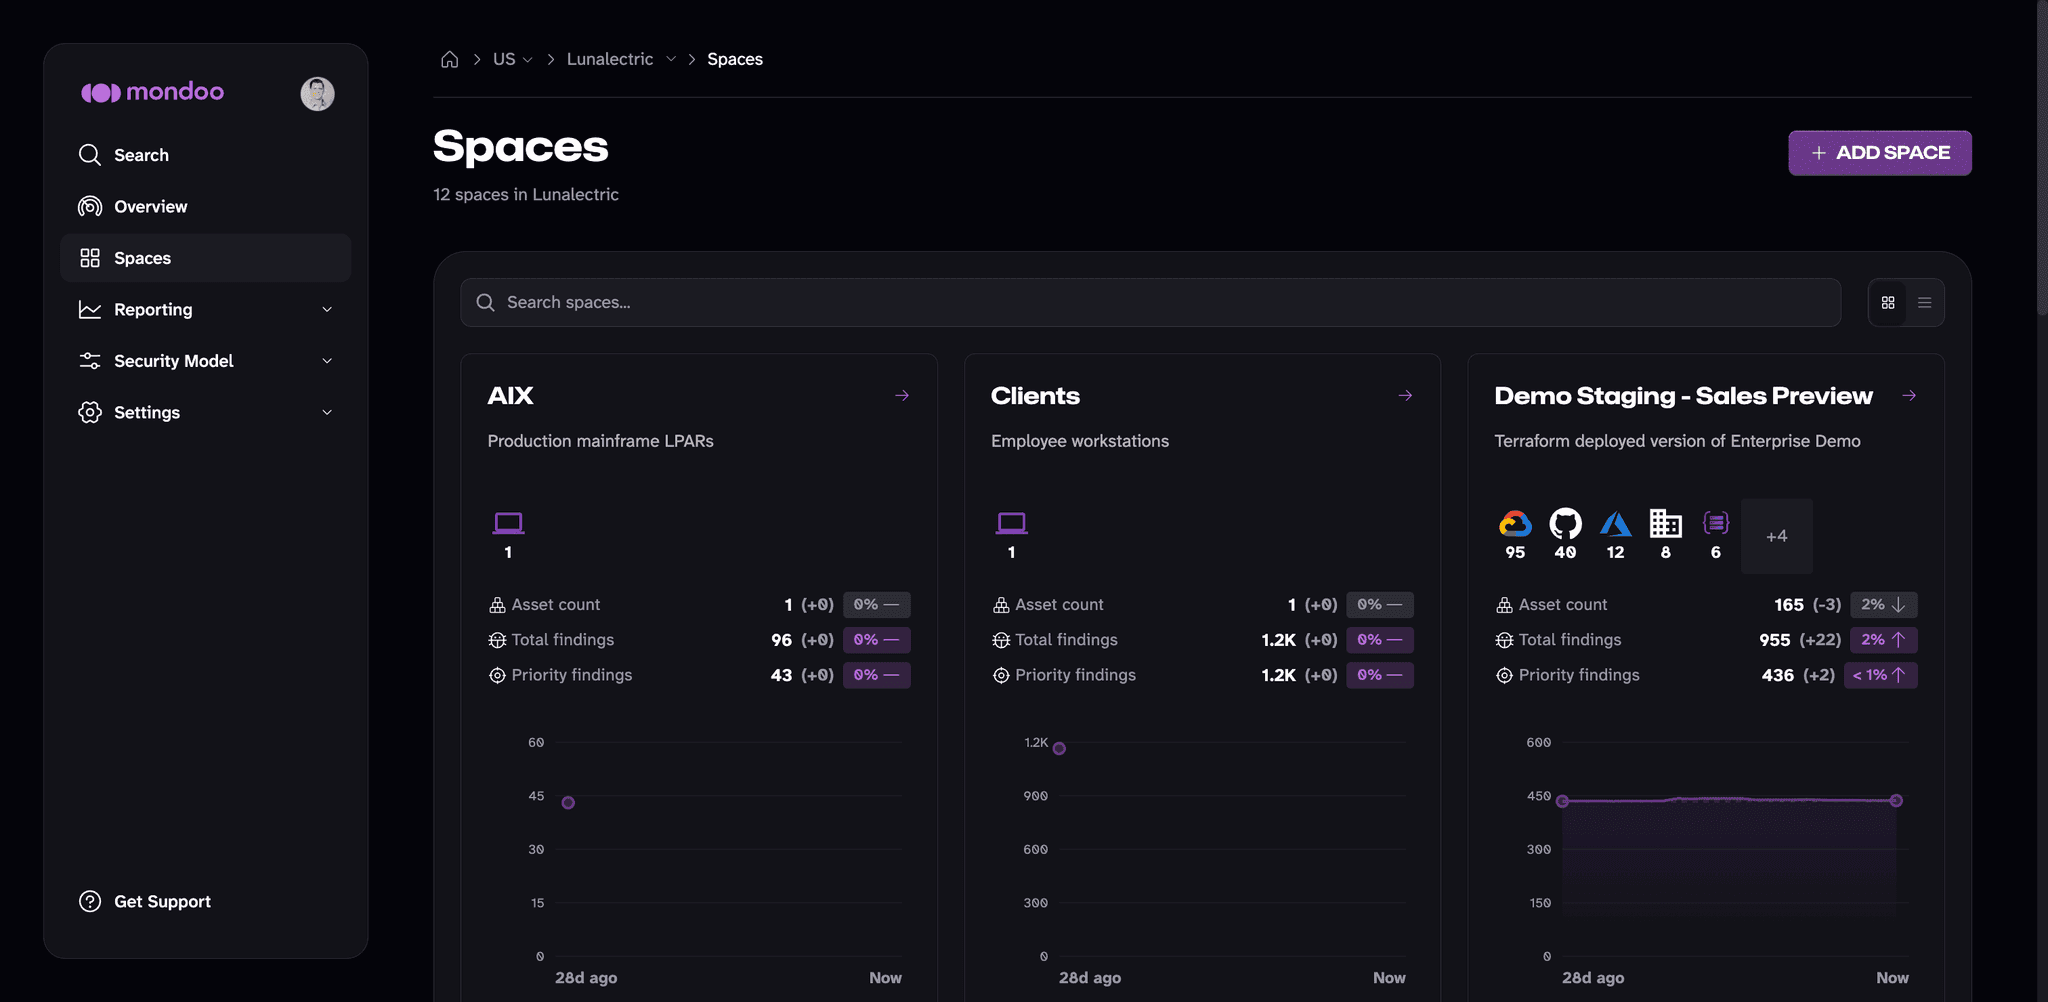Click the laptop asset icon in AIX card
The height and width of the screenshot is (1002, 2048).
tap(508, 523)
